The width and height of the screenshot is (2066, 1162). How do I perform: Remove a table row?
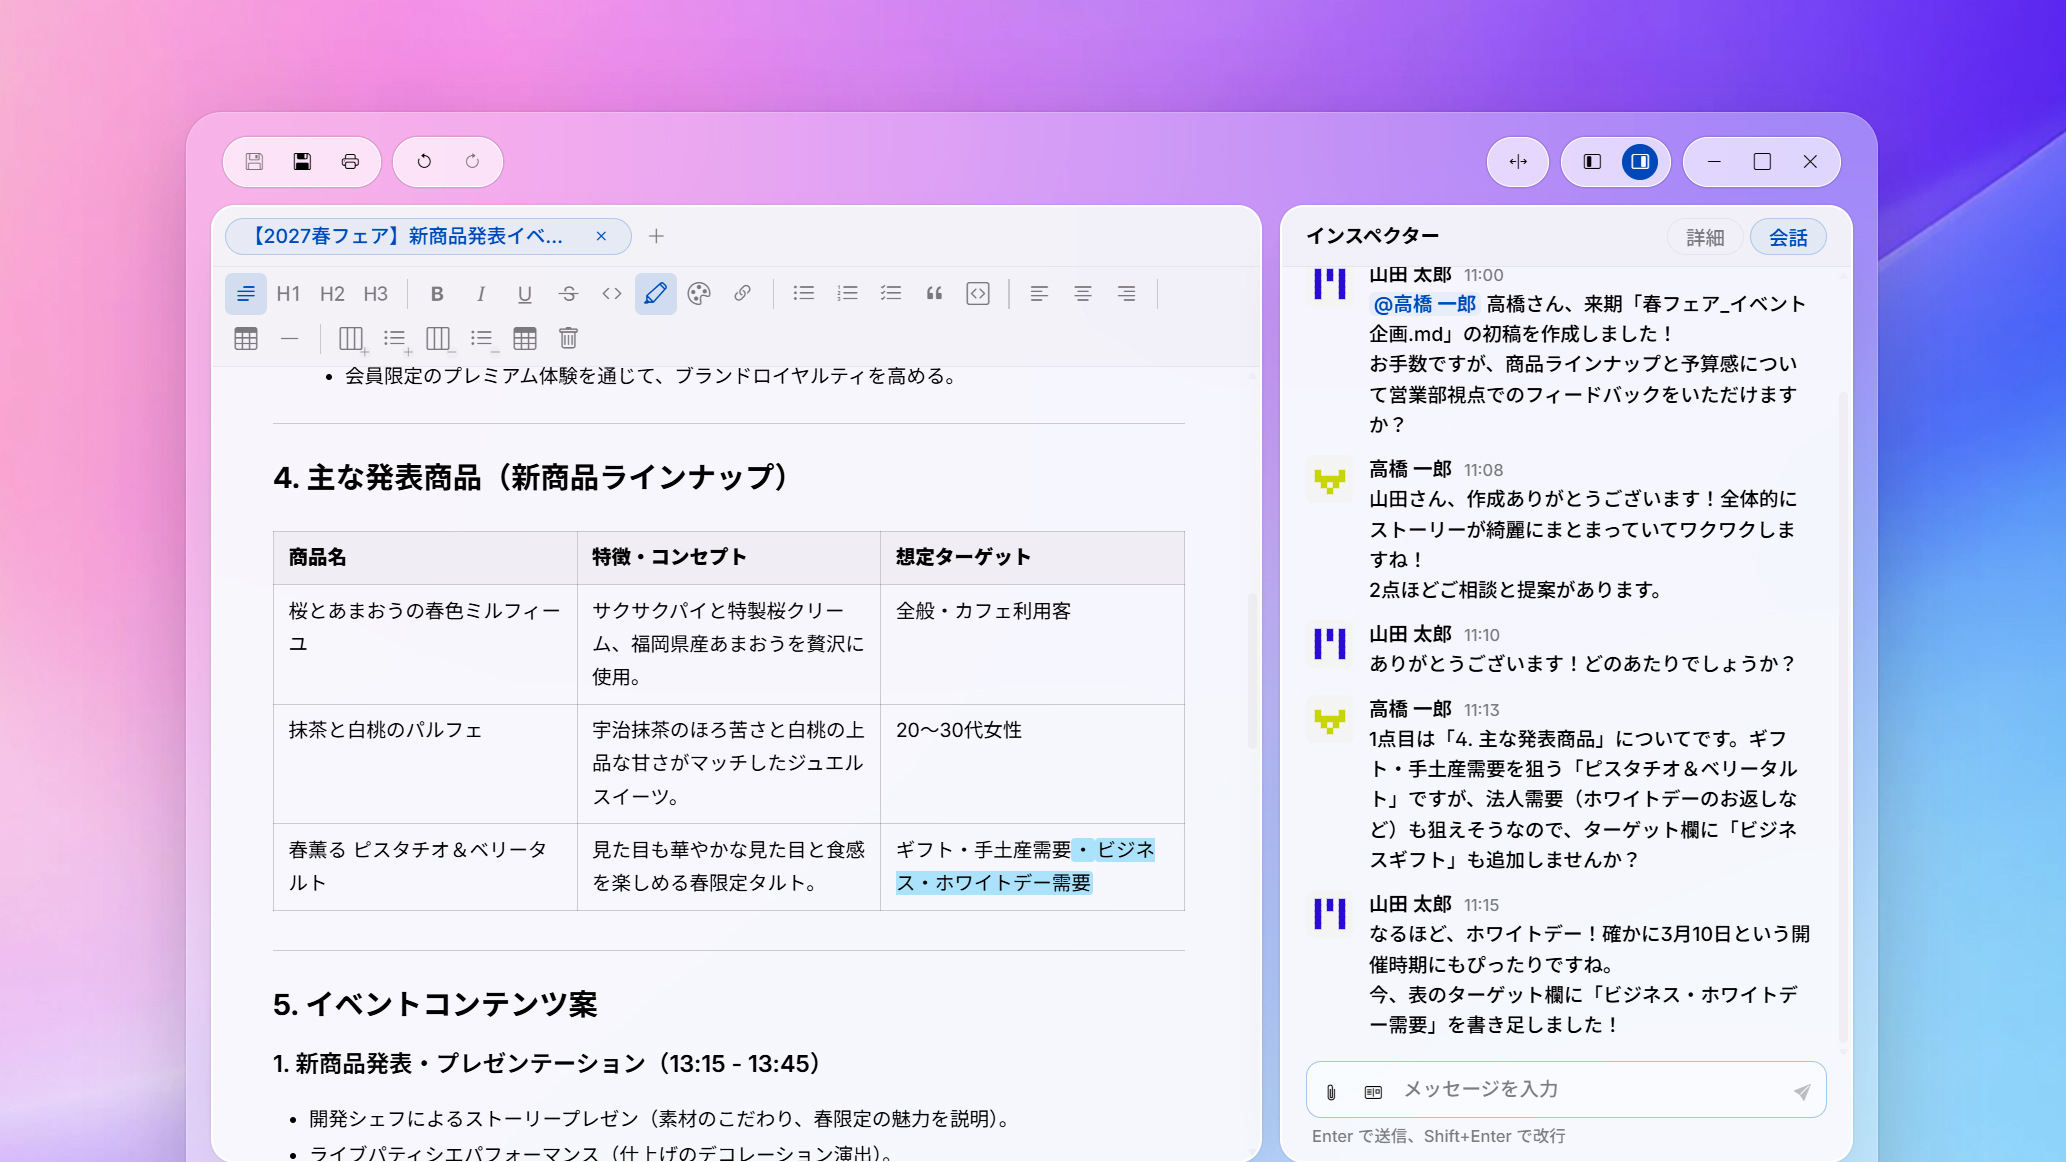(x=483, y=338)
